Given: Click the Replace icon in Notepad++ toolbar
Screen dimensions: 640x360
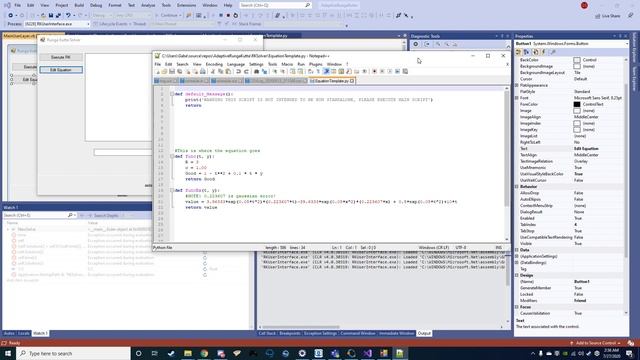Looking at the screenshot, I should [264, 71].
